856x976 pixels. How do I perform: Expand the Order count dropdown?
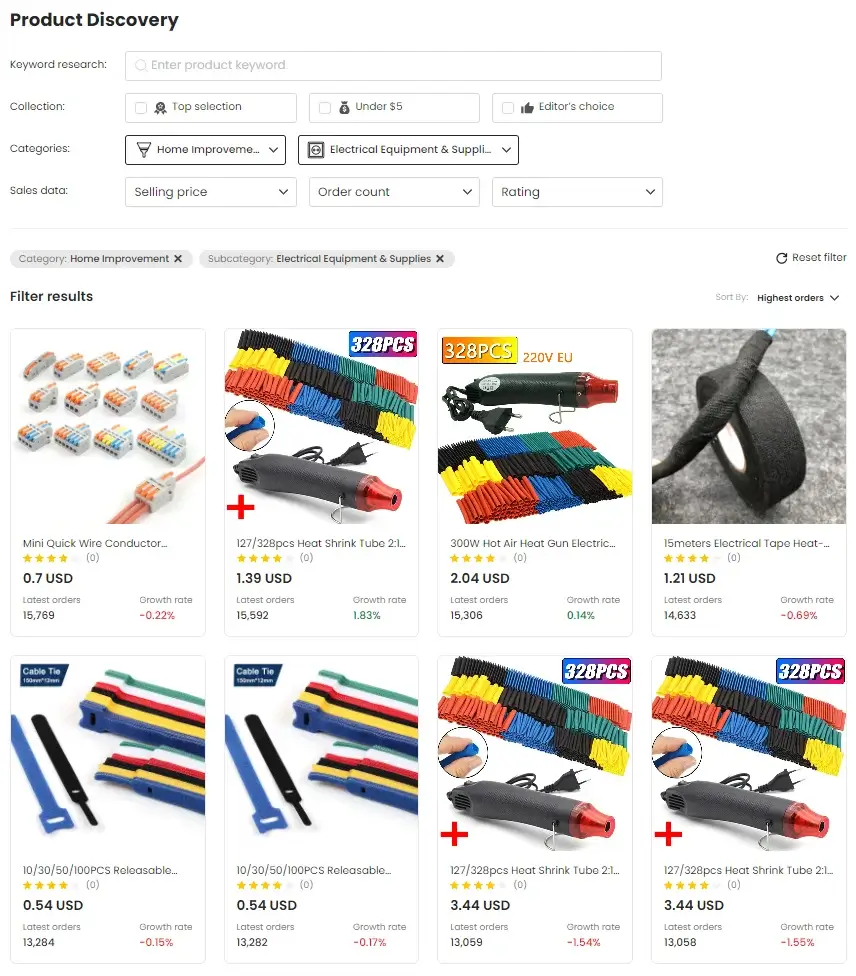pos(394,192)
